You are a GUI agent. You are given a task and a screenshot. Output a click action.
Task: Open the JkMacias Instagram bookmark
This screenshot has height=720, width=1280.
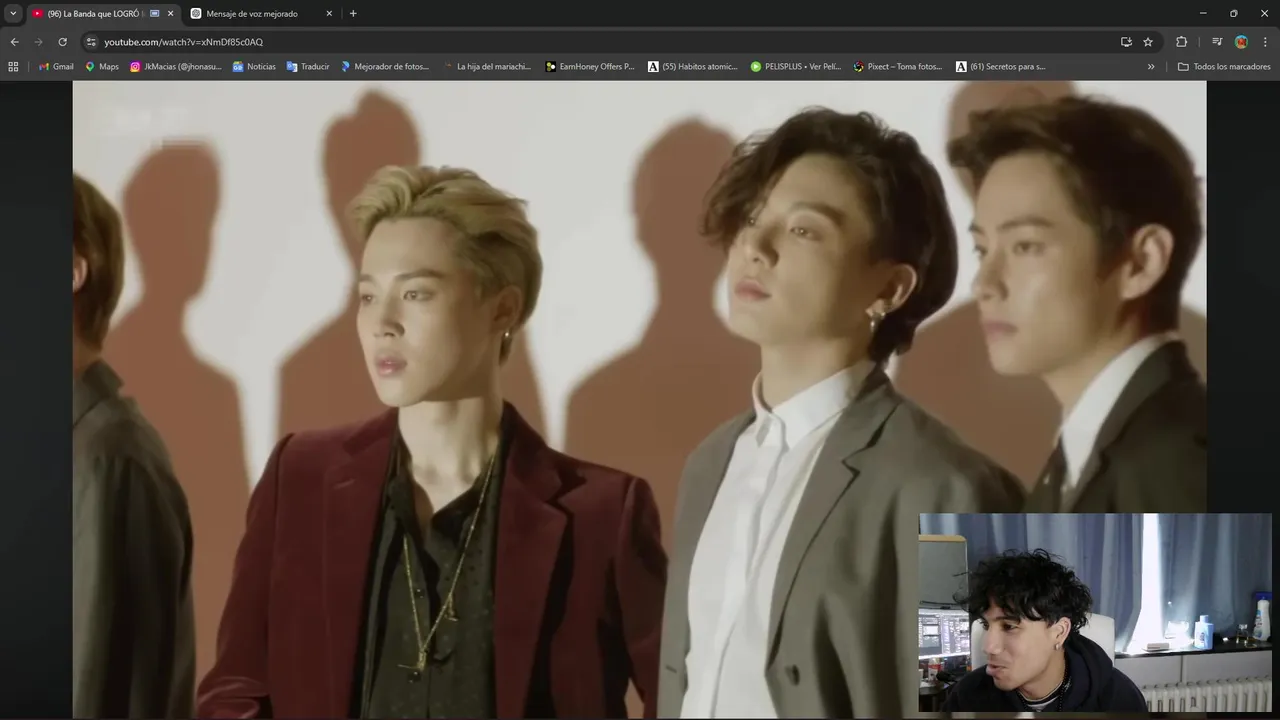point(176,67)
